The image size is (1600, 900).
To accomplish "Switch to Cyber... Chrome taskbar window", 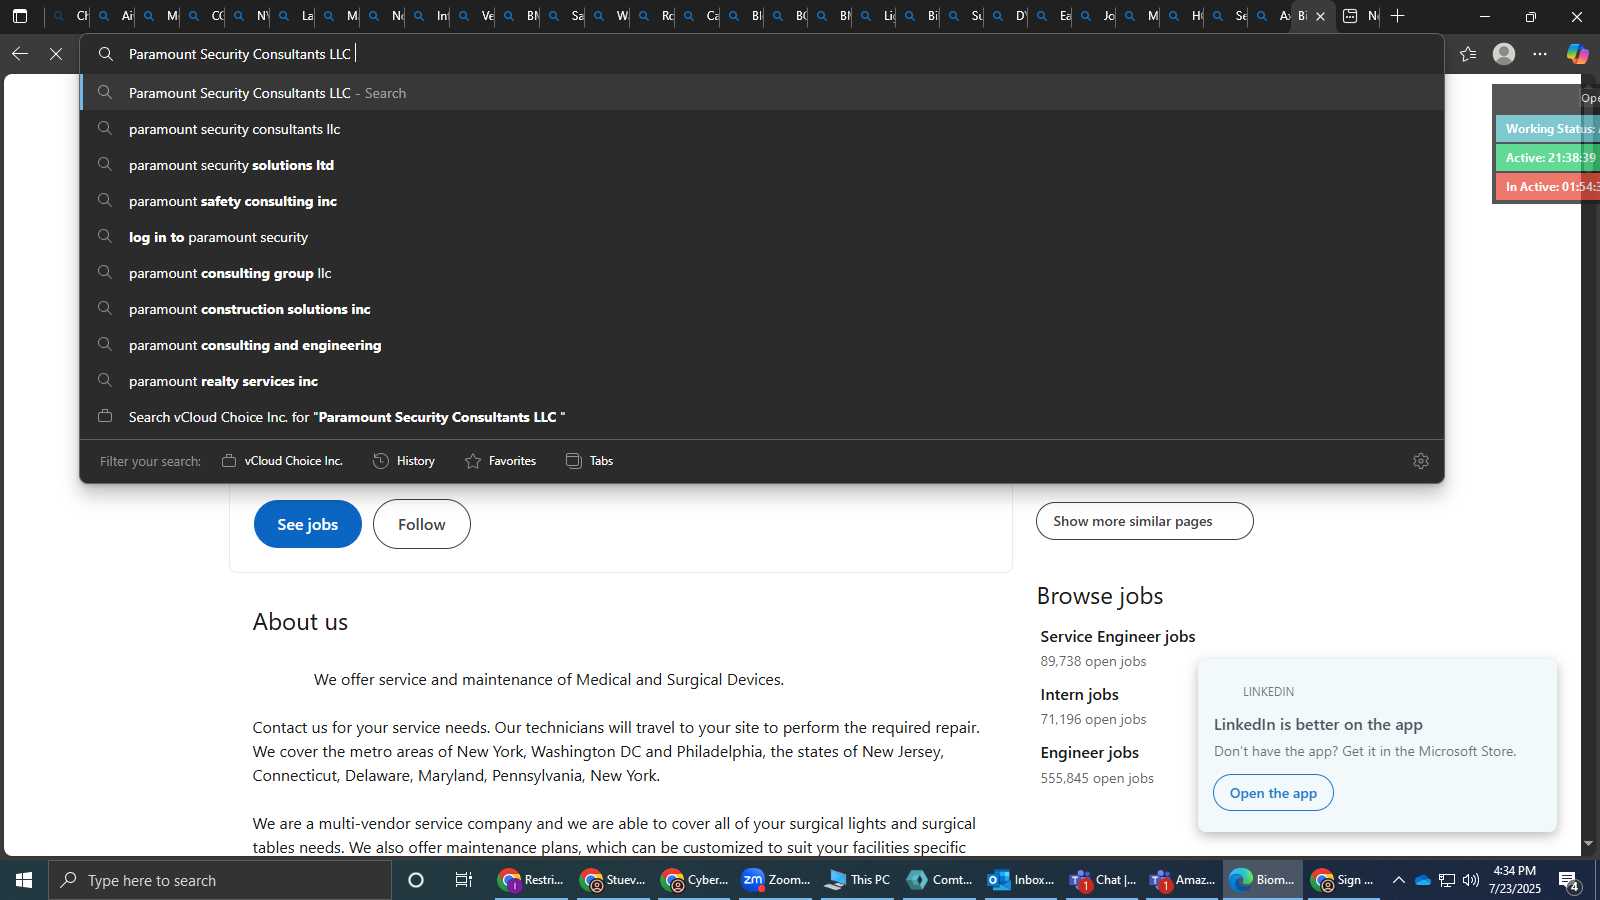I will pyautogui.click(x=695, y=880).
